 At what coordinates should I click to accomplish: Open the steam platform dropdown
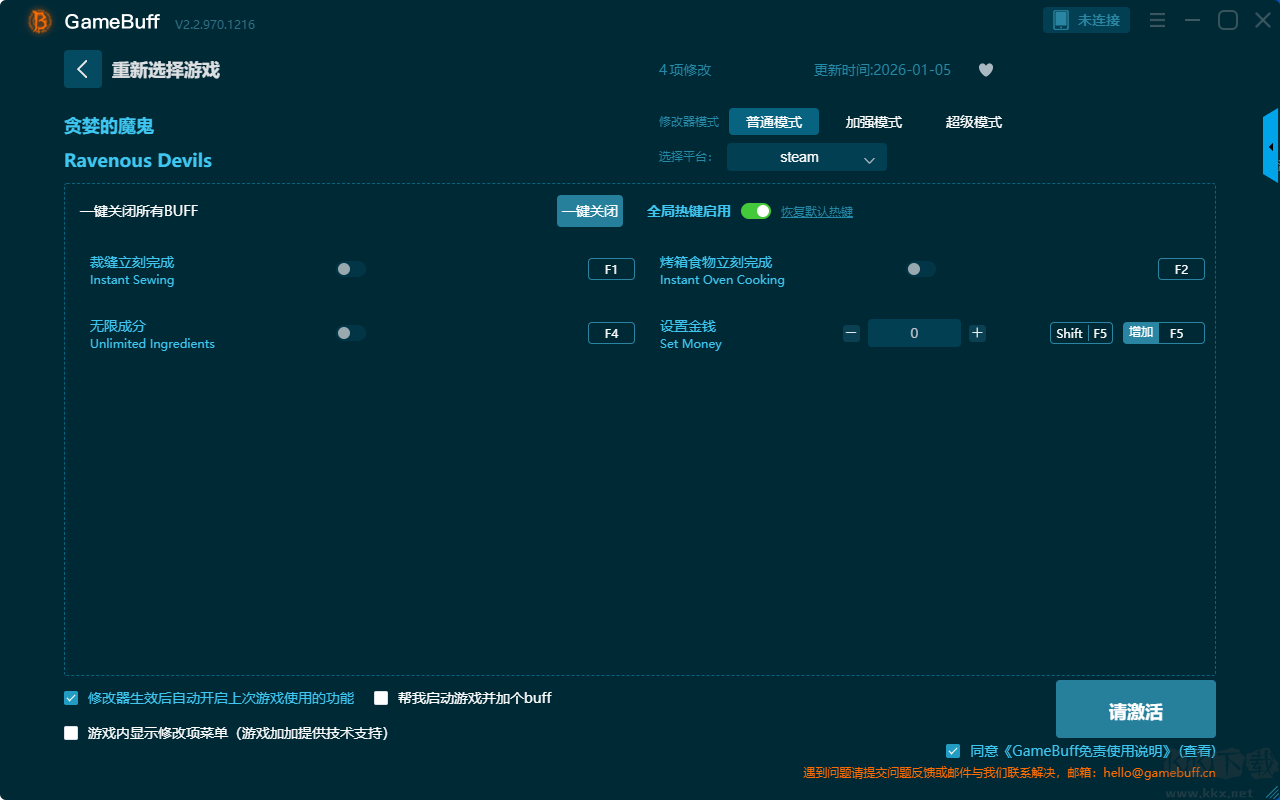(x=807, y=157)
